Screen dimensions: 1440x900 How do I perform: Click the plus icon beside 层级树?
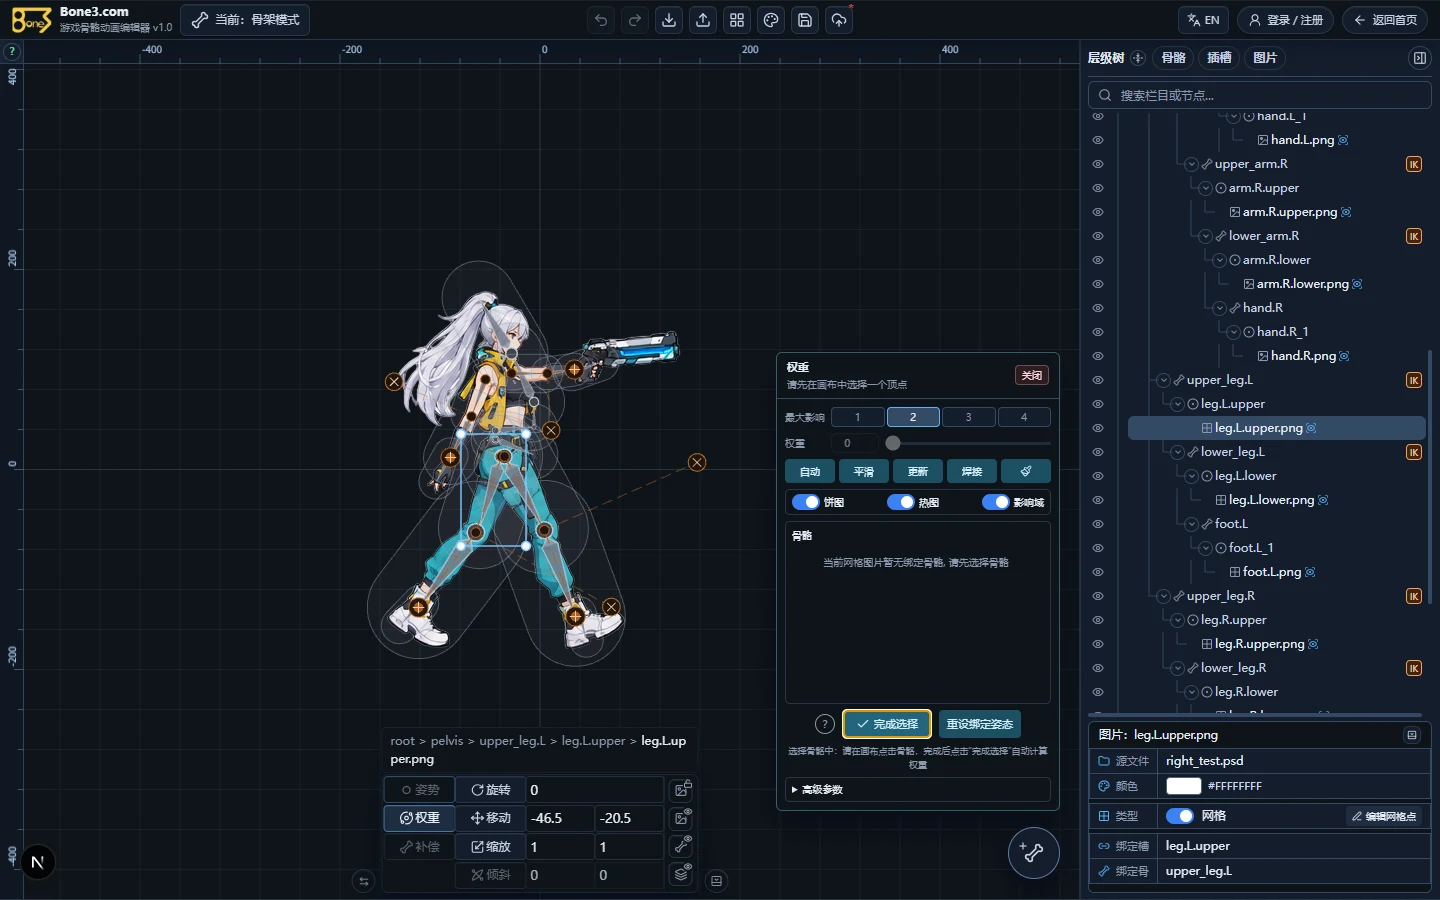1138,58
